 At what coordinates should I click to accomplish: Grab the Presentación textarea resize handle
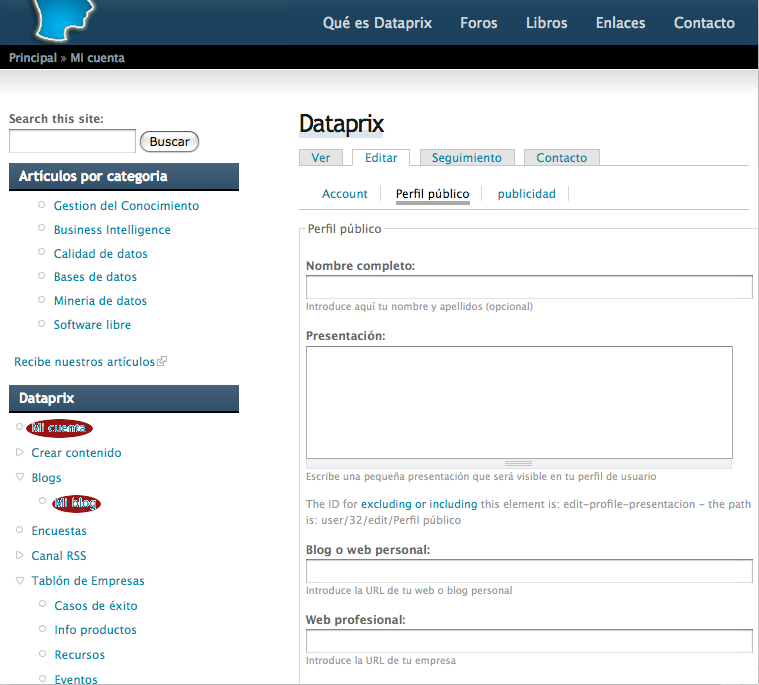[x=518, y=463]
